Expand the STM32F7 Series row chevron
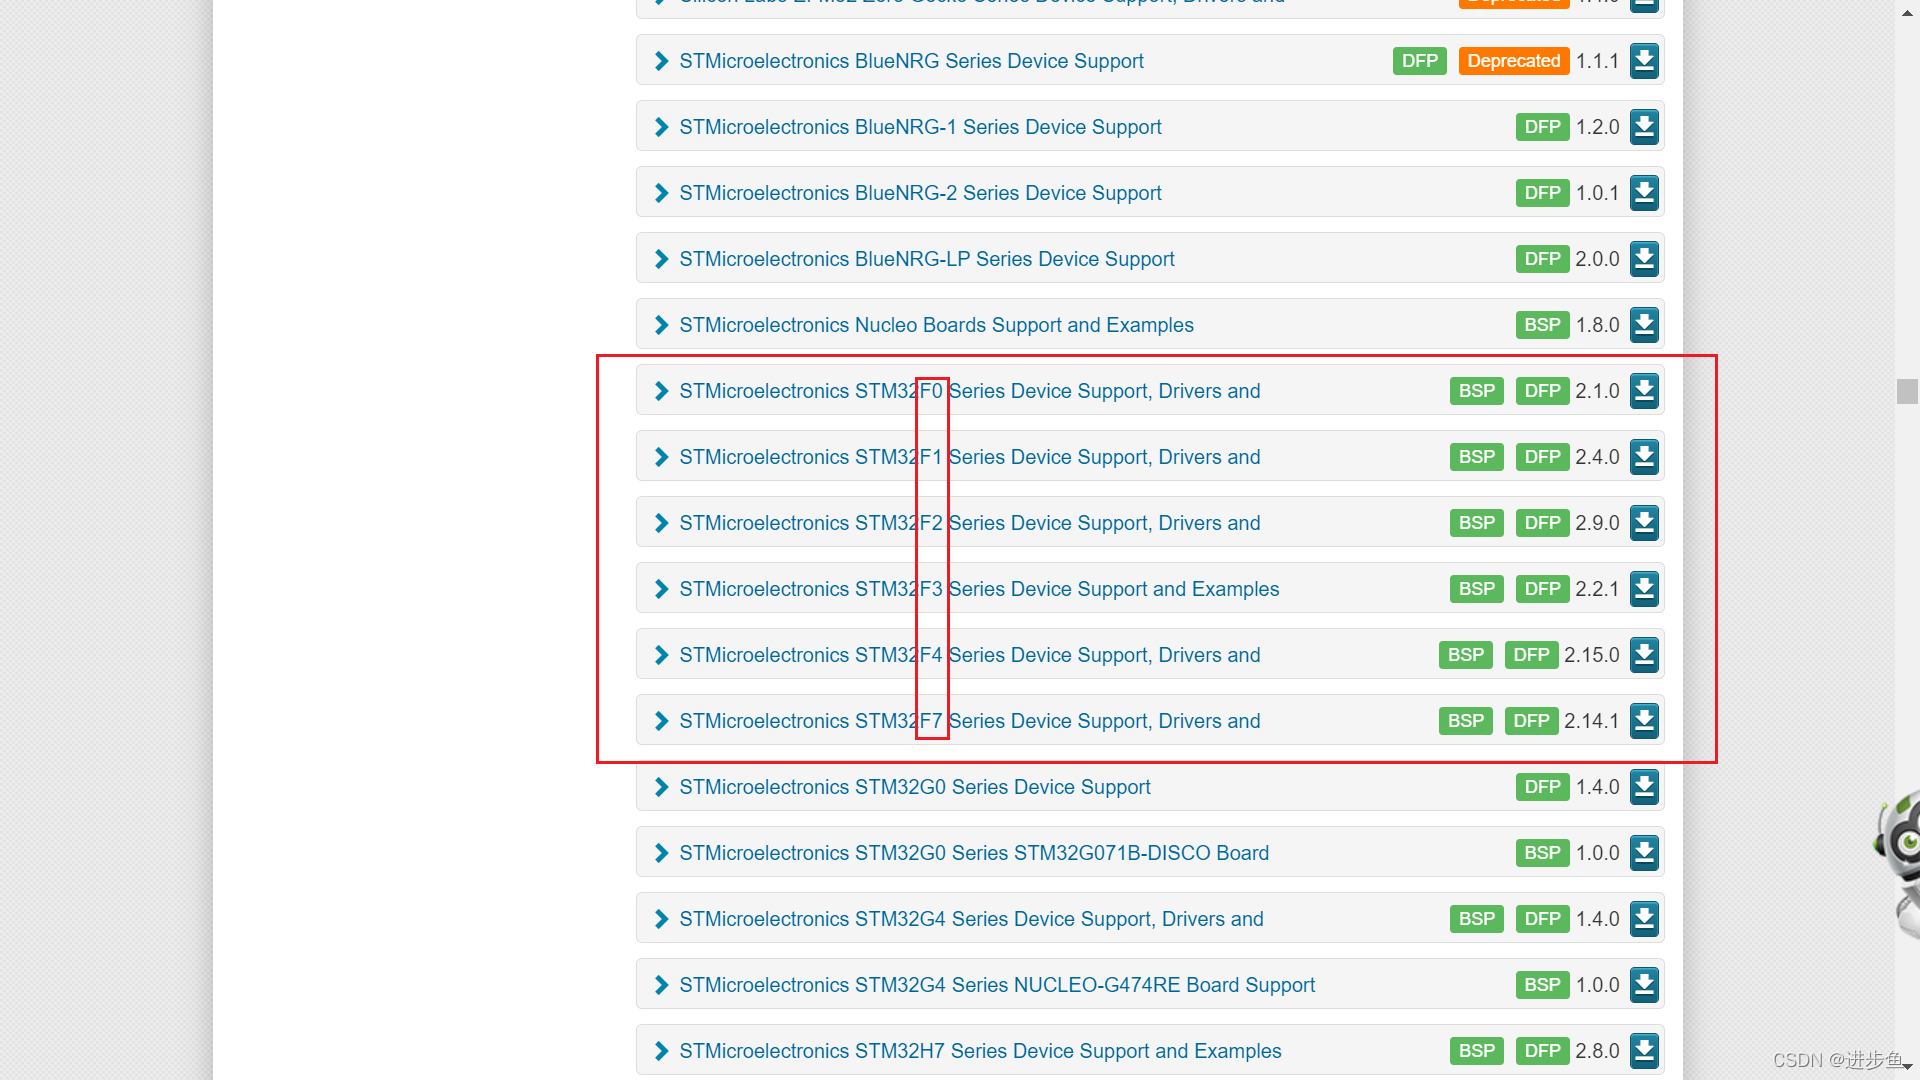The width and height of the screenshot is (1920, 1080). point(661,721)
